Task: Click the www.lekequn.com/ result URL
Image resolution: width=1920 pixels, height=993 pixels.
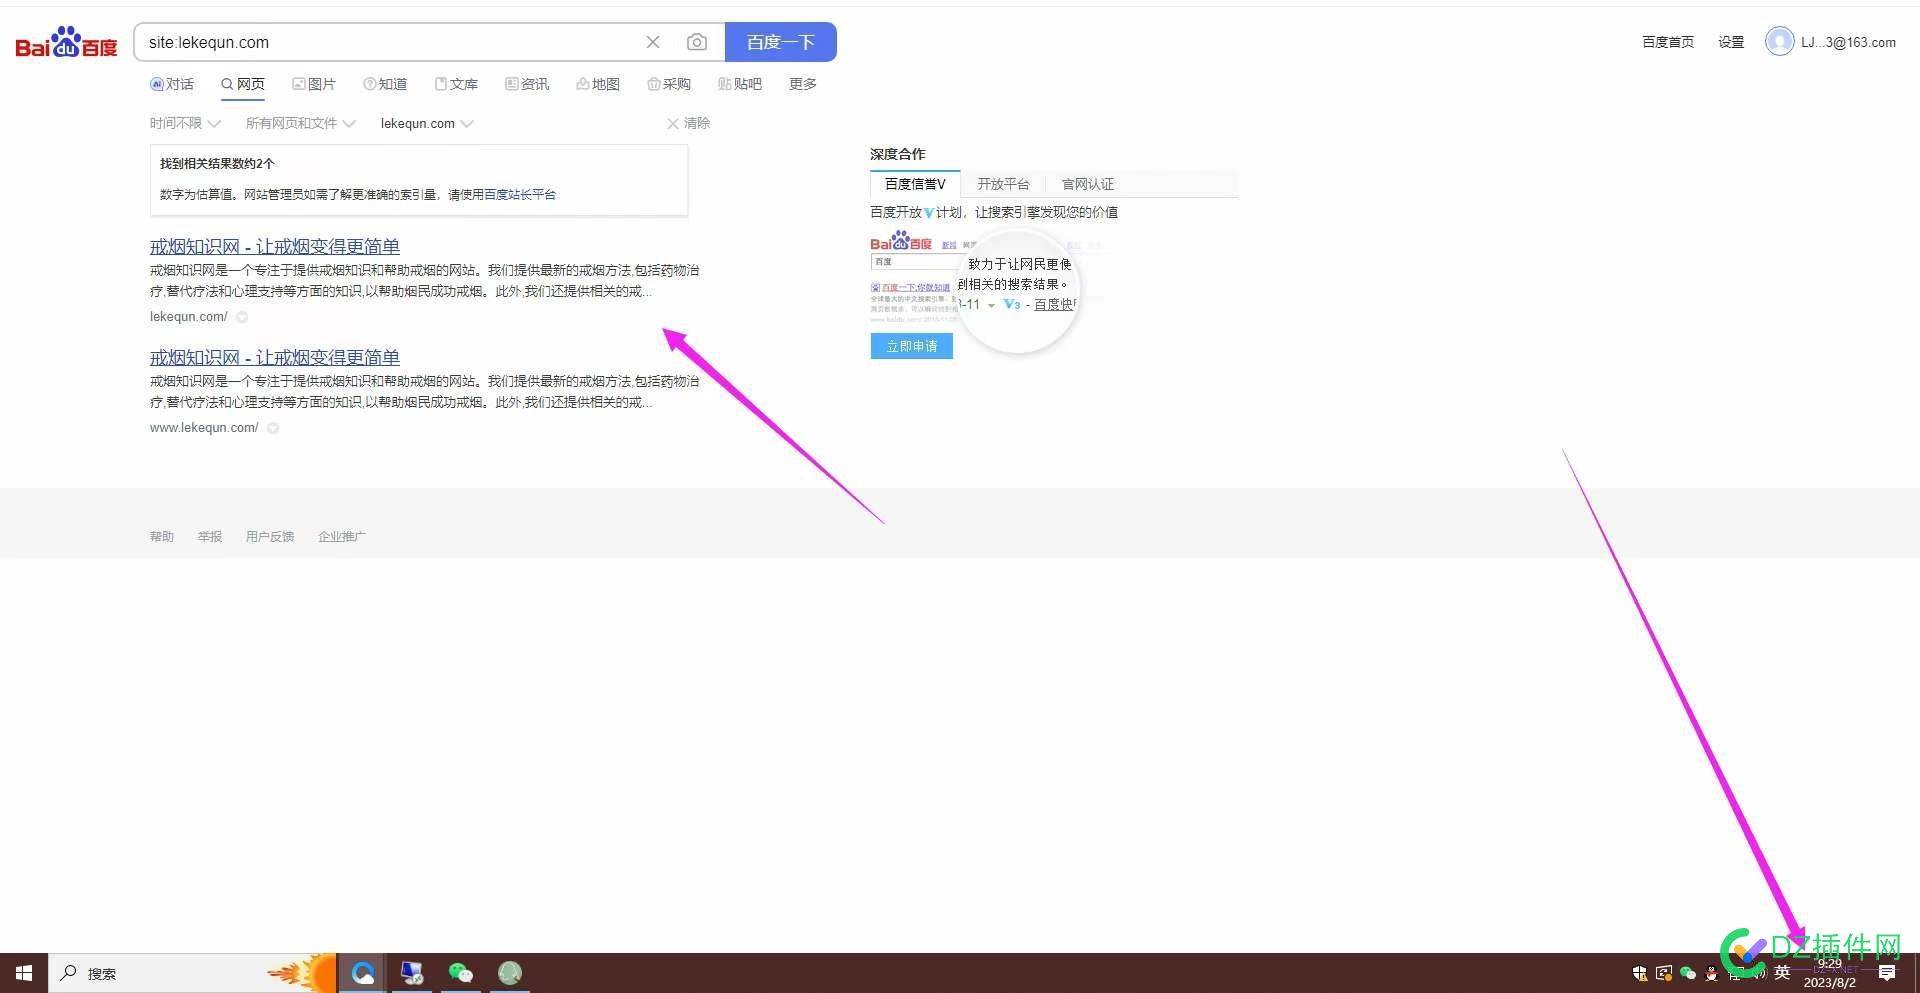Action: tap(204, 427)
